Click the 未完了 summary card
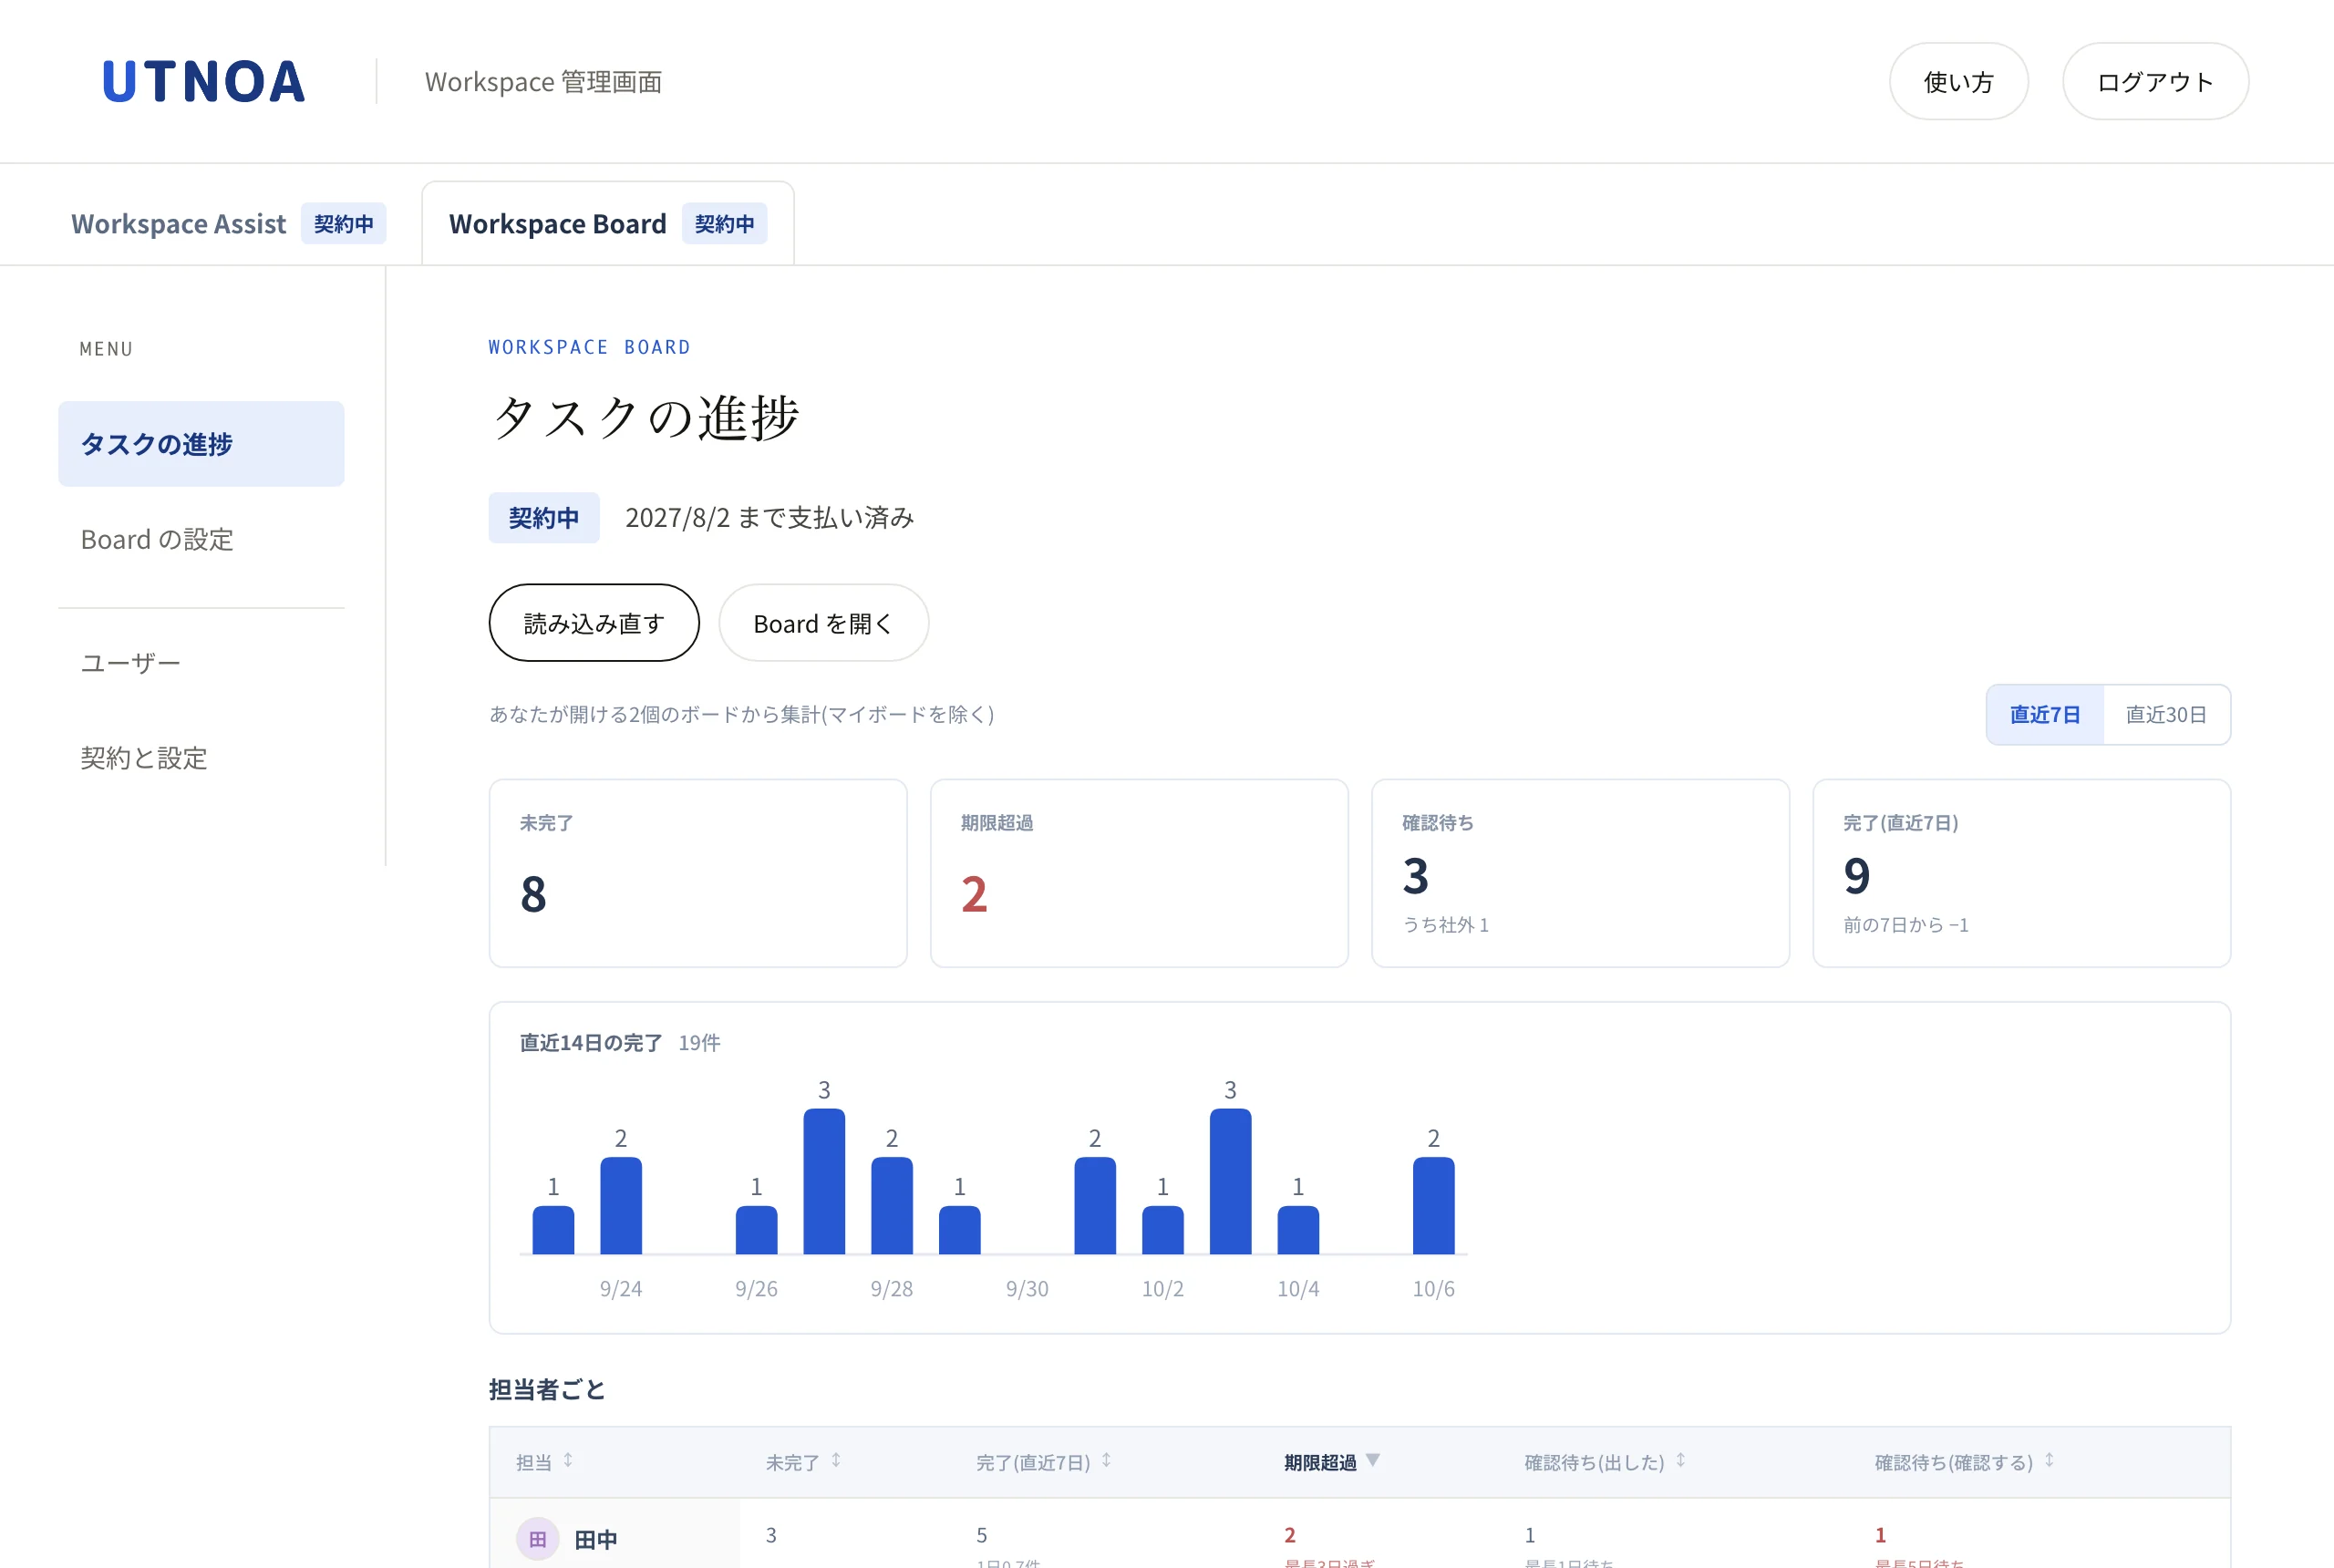 (698, 873)
